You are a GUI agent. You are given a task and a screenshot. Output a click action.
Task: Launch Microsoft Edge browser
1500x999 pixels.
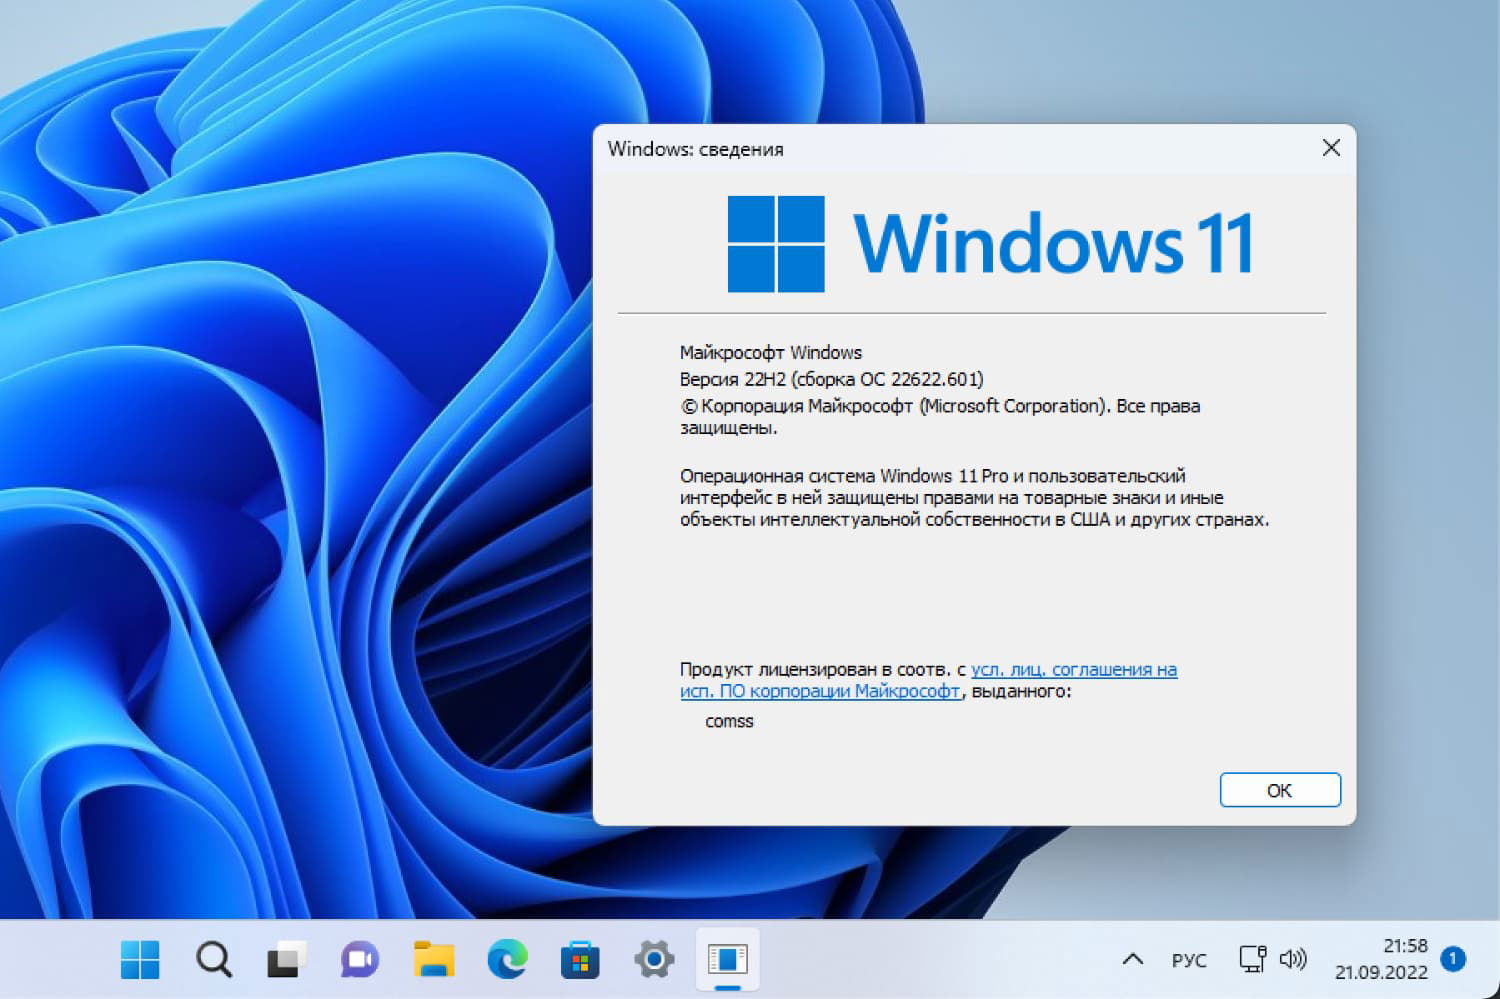click(506, 959)
